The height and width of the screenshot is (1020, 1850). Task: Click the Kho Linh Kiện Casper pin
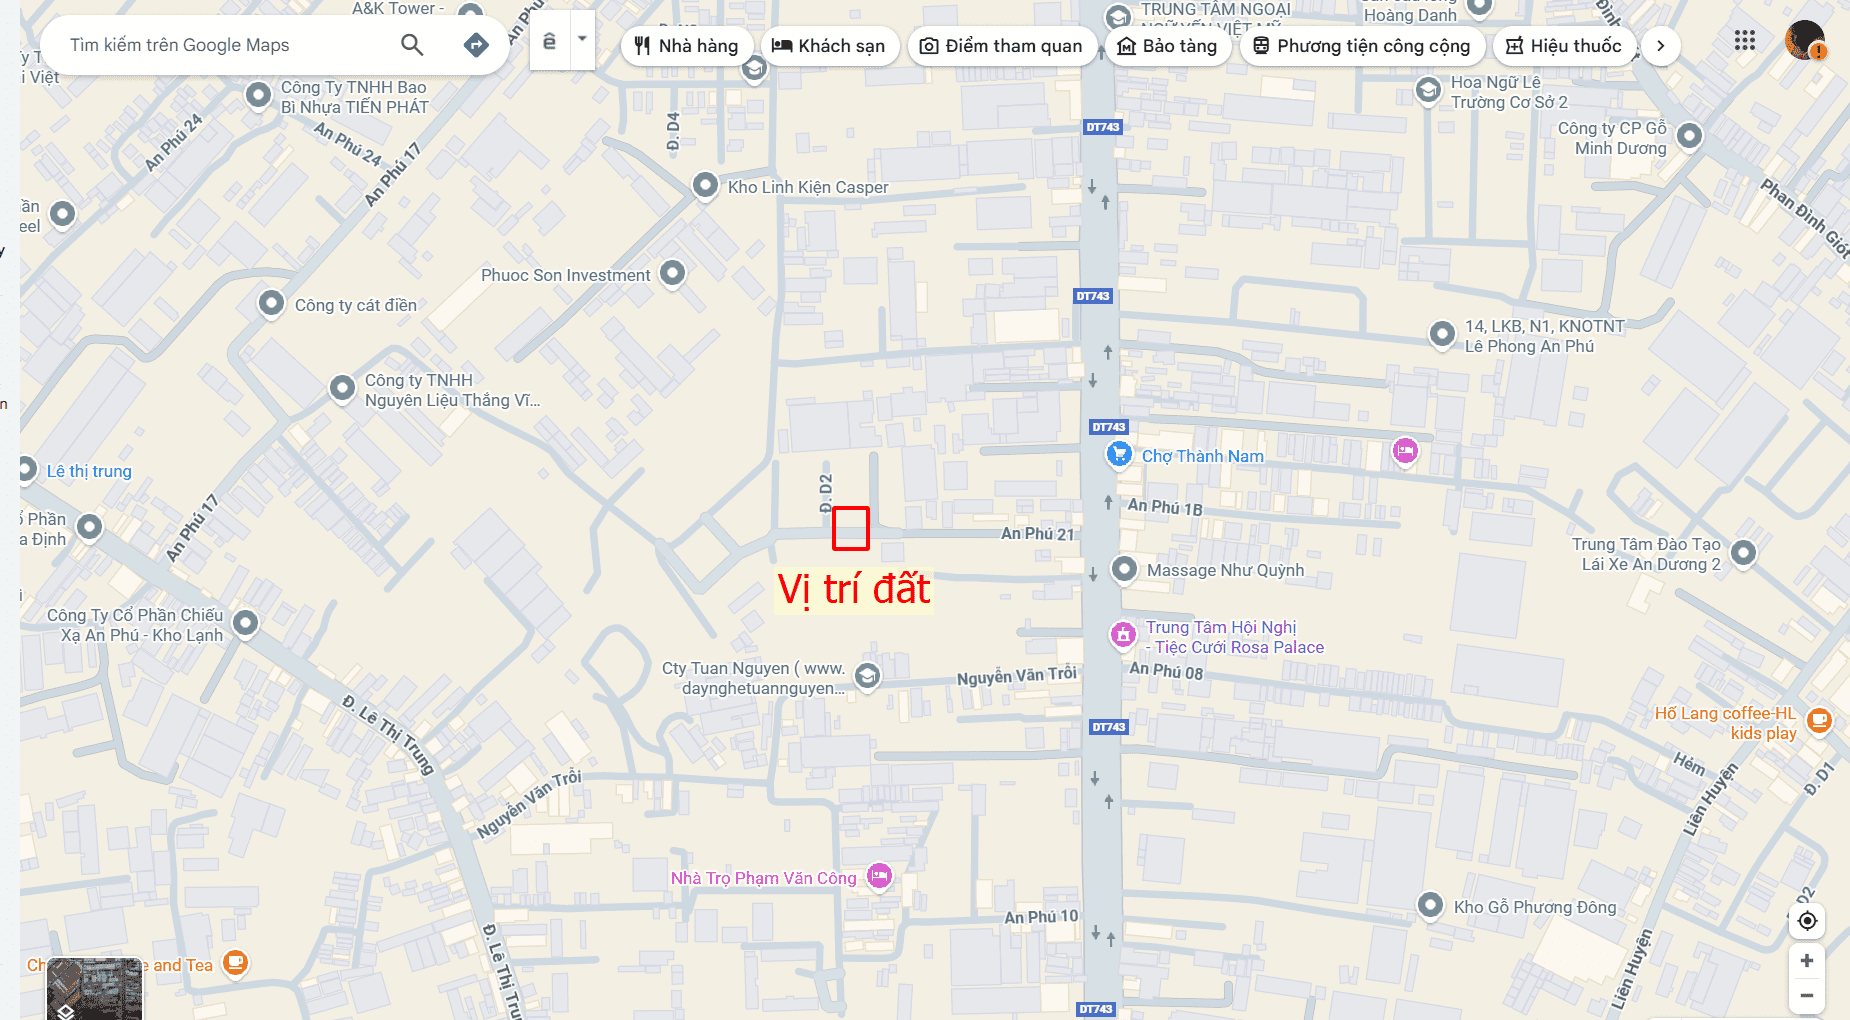click(x=705, y=186)
